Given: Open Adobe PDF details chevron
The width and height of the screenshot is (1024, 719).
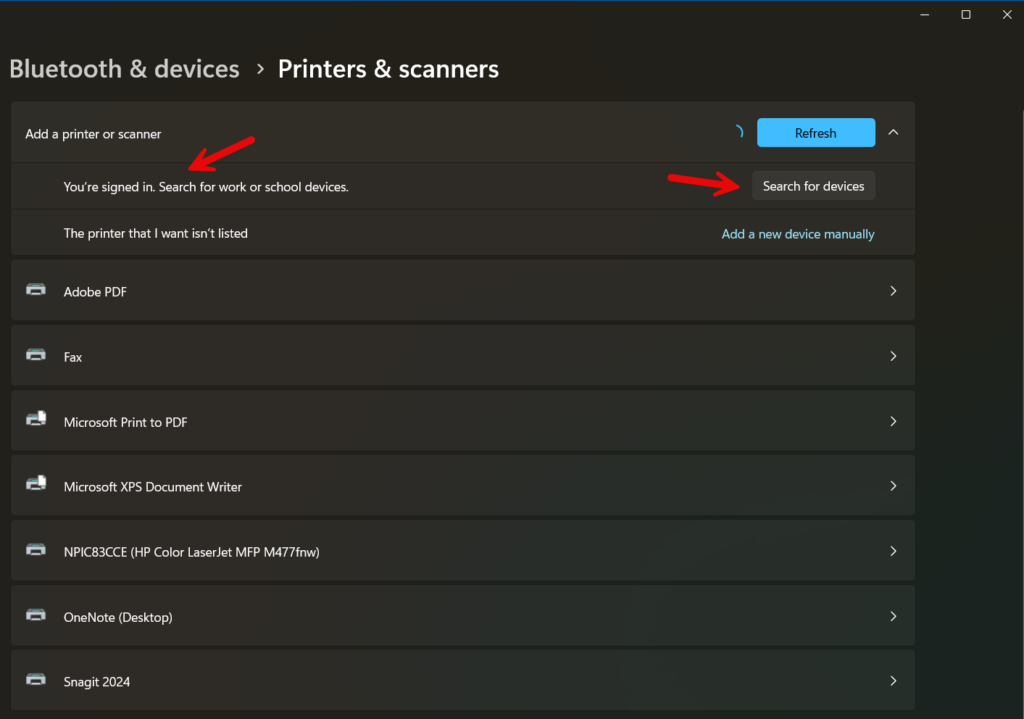Looking at the screenshot, I should (x=893, y=291).
